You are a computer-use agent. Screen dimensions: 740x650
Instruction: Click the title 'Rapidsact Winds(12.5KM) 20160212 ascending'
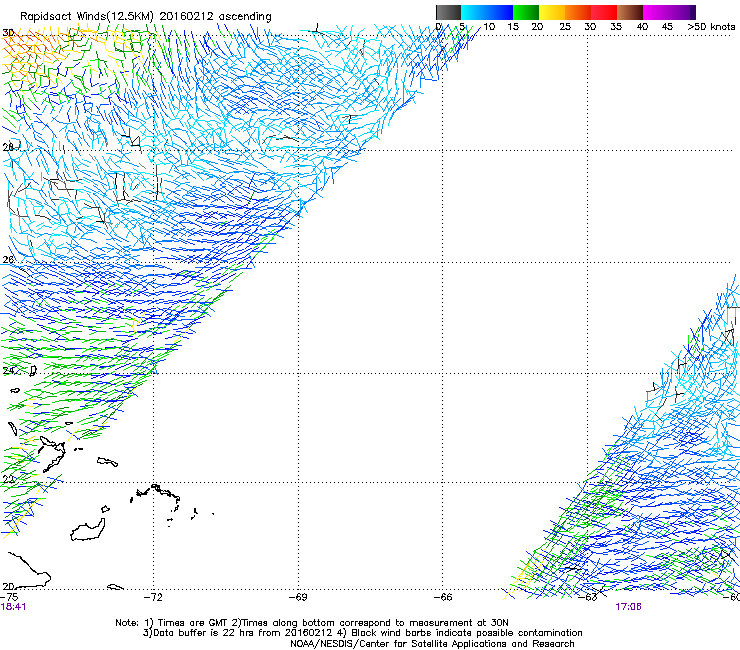[x=146, y=17]
